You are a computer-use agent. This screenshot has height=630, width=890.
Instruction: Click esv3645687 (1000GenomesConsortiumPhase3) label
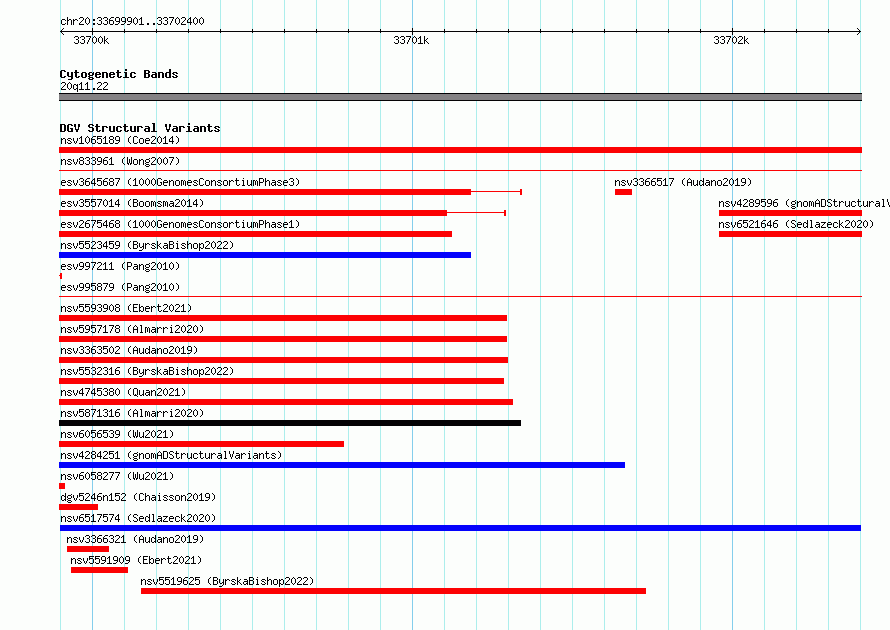pyautogui.click(x=180, y=182)
